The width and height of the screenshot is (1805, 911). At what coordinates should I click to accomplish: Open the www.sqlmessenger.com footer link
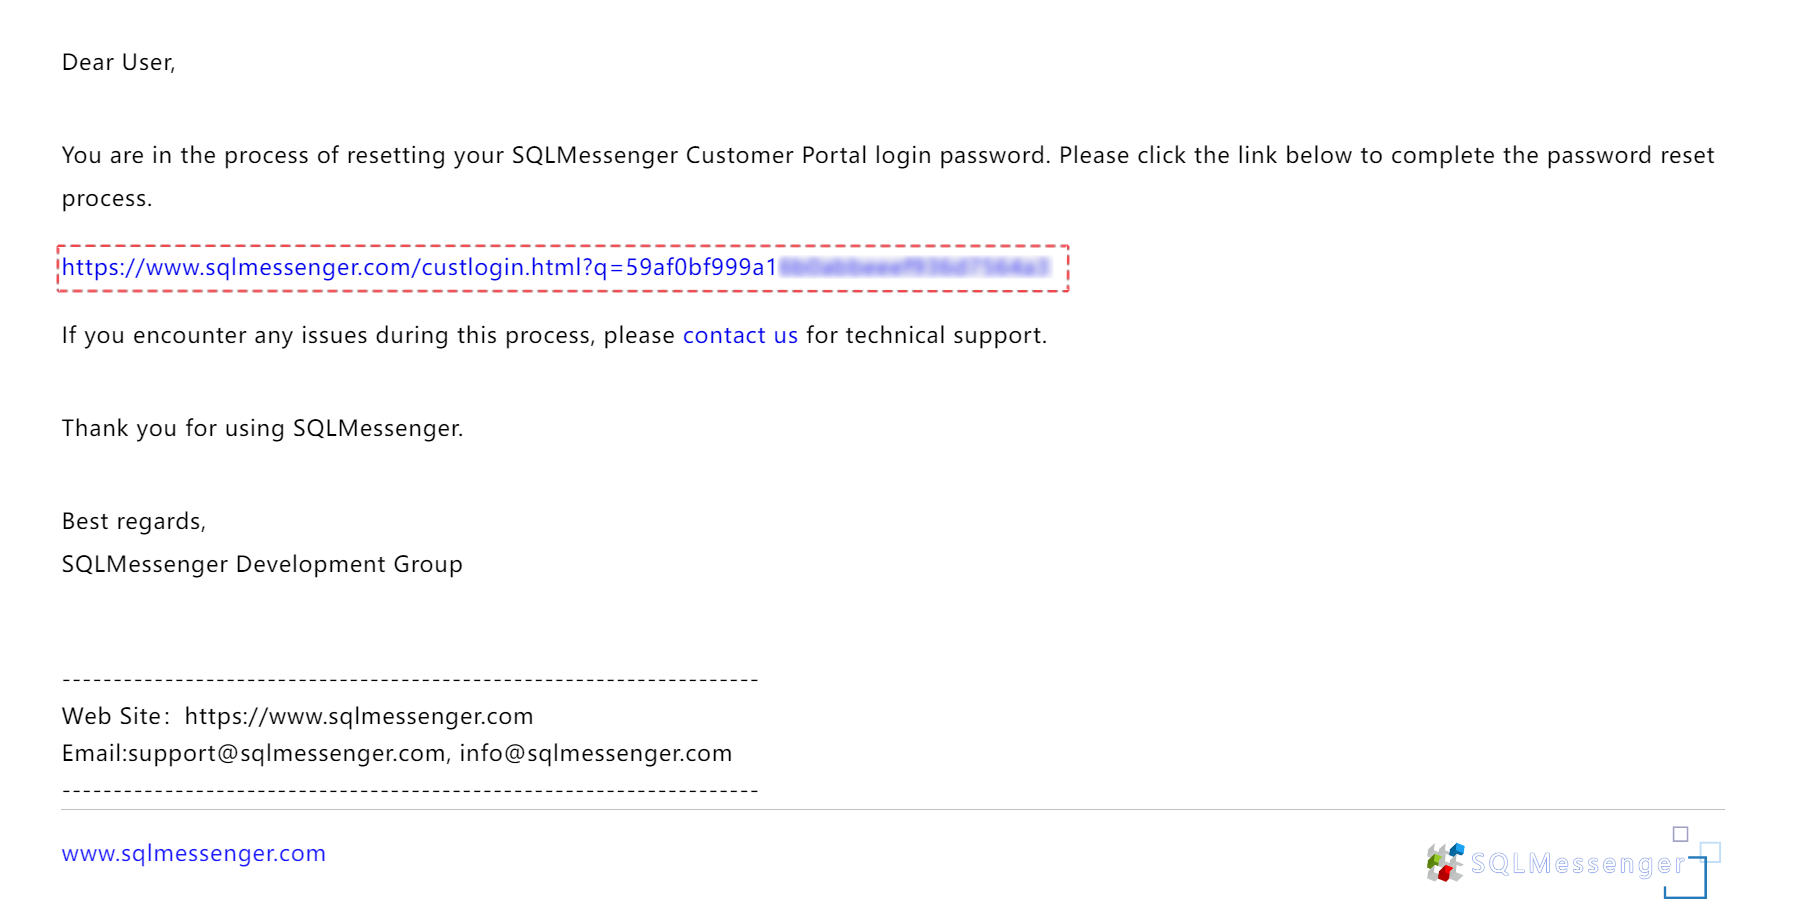point(194,854)
